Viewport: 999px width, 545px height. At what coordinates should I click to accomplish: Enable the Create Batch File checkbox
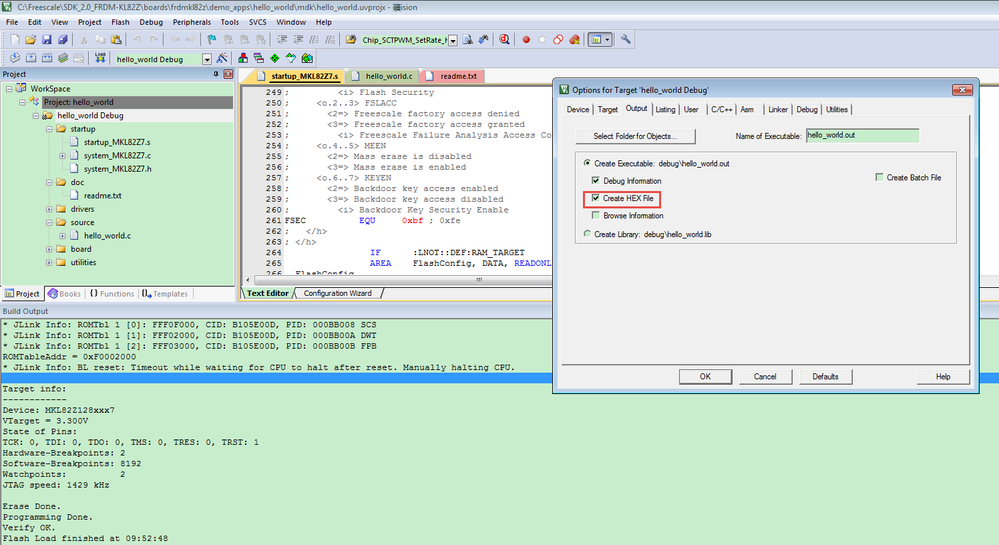coord(879,177)
